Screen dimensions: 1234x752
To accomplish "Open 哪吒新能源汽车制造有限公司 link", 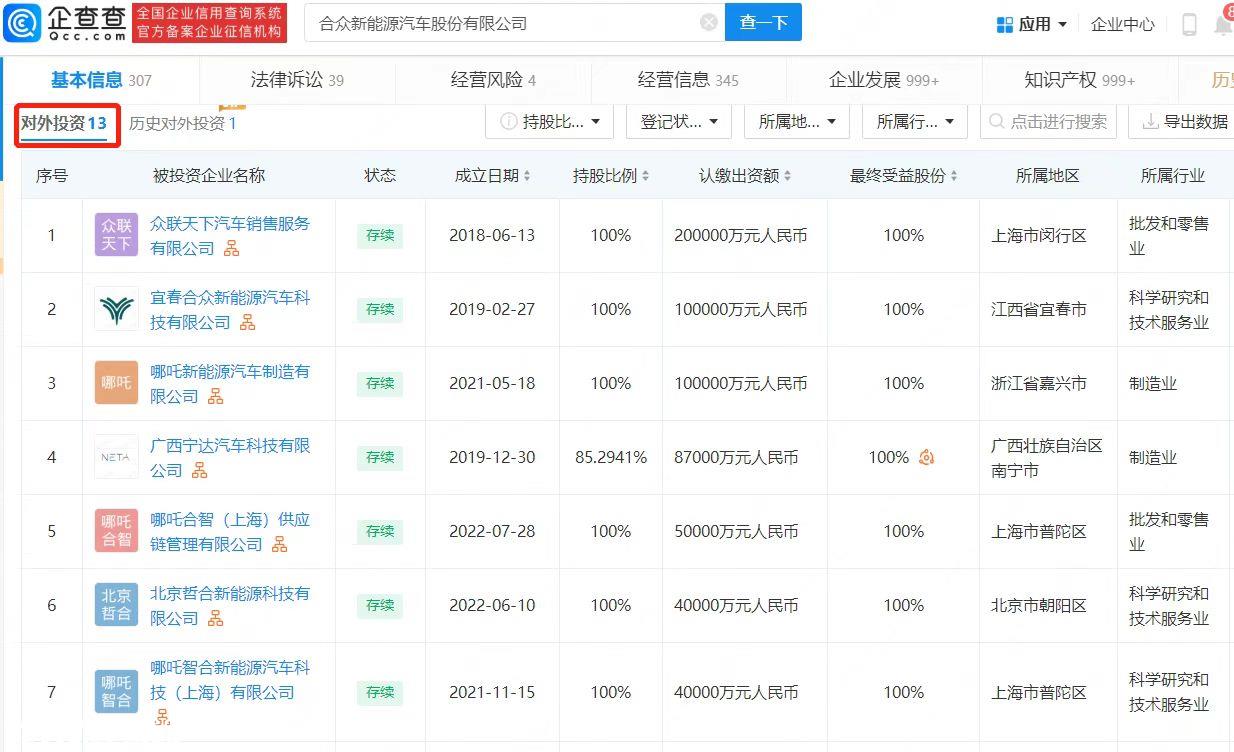I will (230, 383).
